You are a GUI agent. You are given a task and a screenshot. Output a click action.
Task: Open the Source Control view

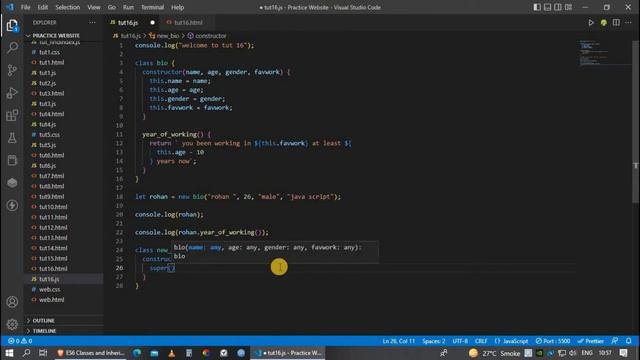coord(12,70)
